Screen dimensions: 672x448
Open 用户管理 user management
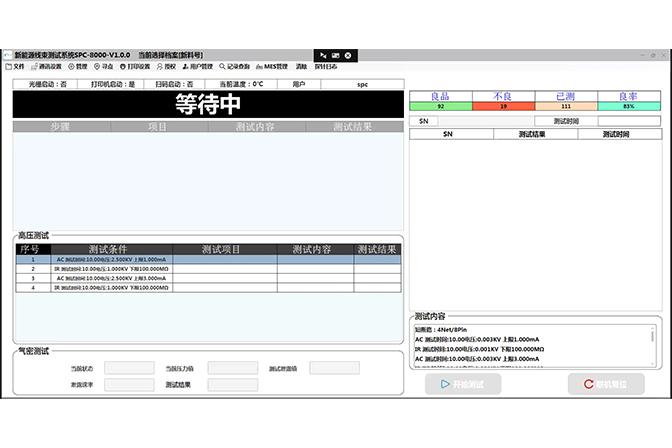click(x=198, y=67)
